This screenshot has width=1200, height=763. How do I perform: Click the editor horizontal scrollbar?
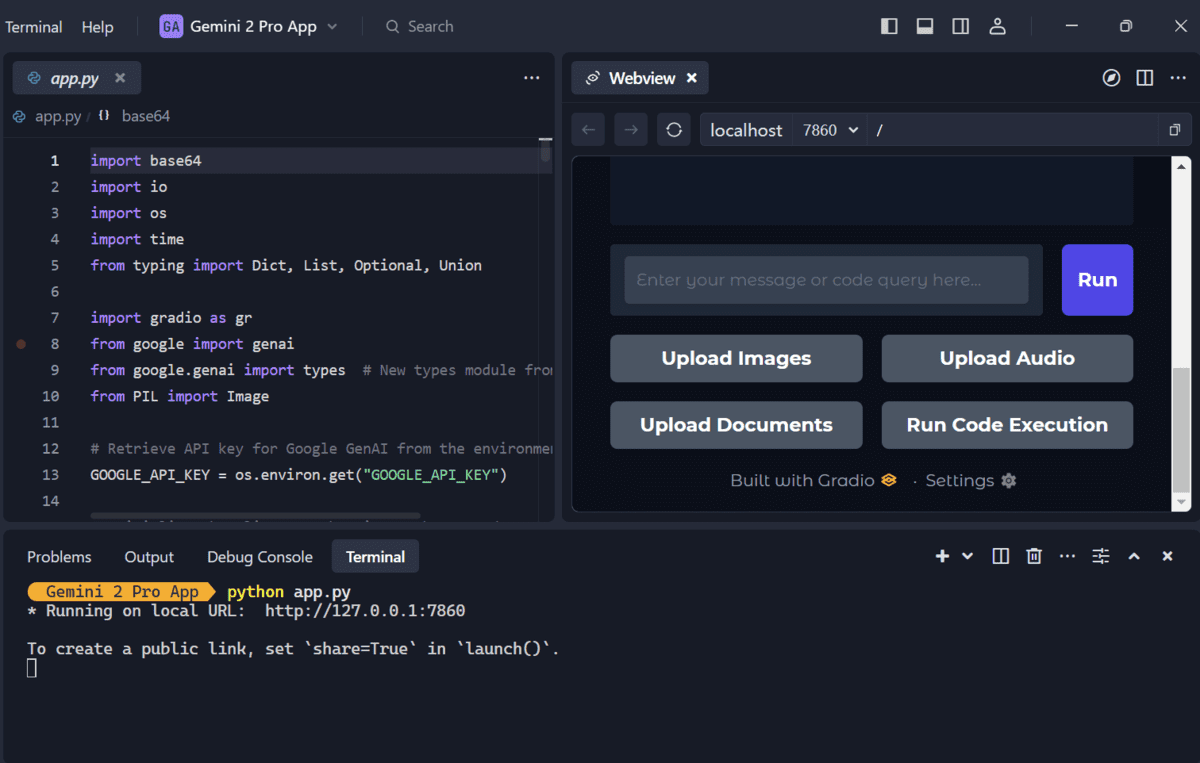(x=255, y=515)
